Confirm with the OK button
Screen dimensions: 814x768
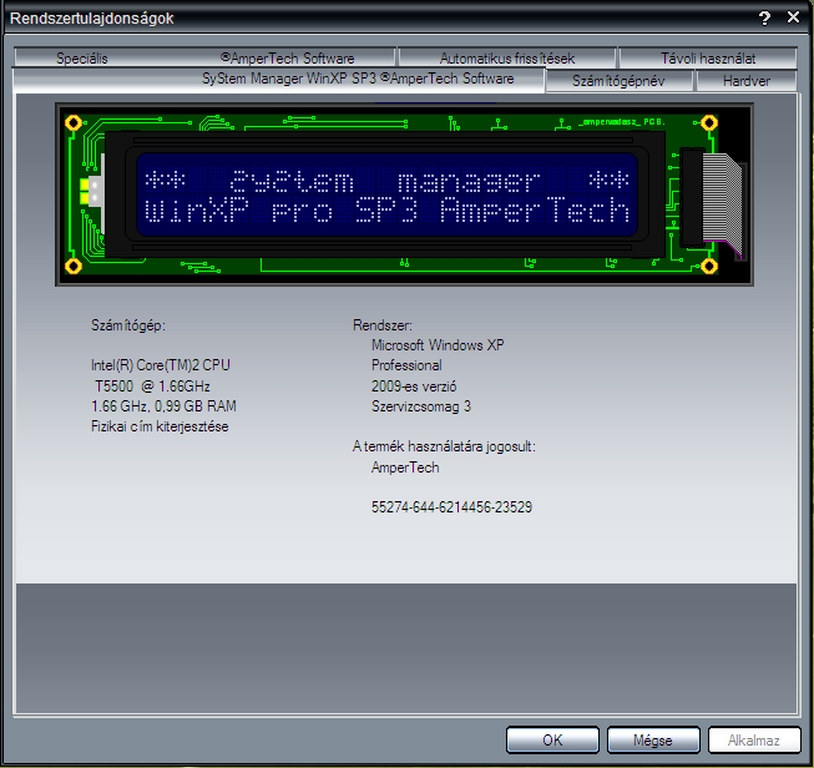(552, 739)
